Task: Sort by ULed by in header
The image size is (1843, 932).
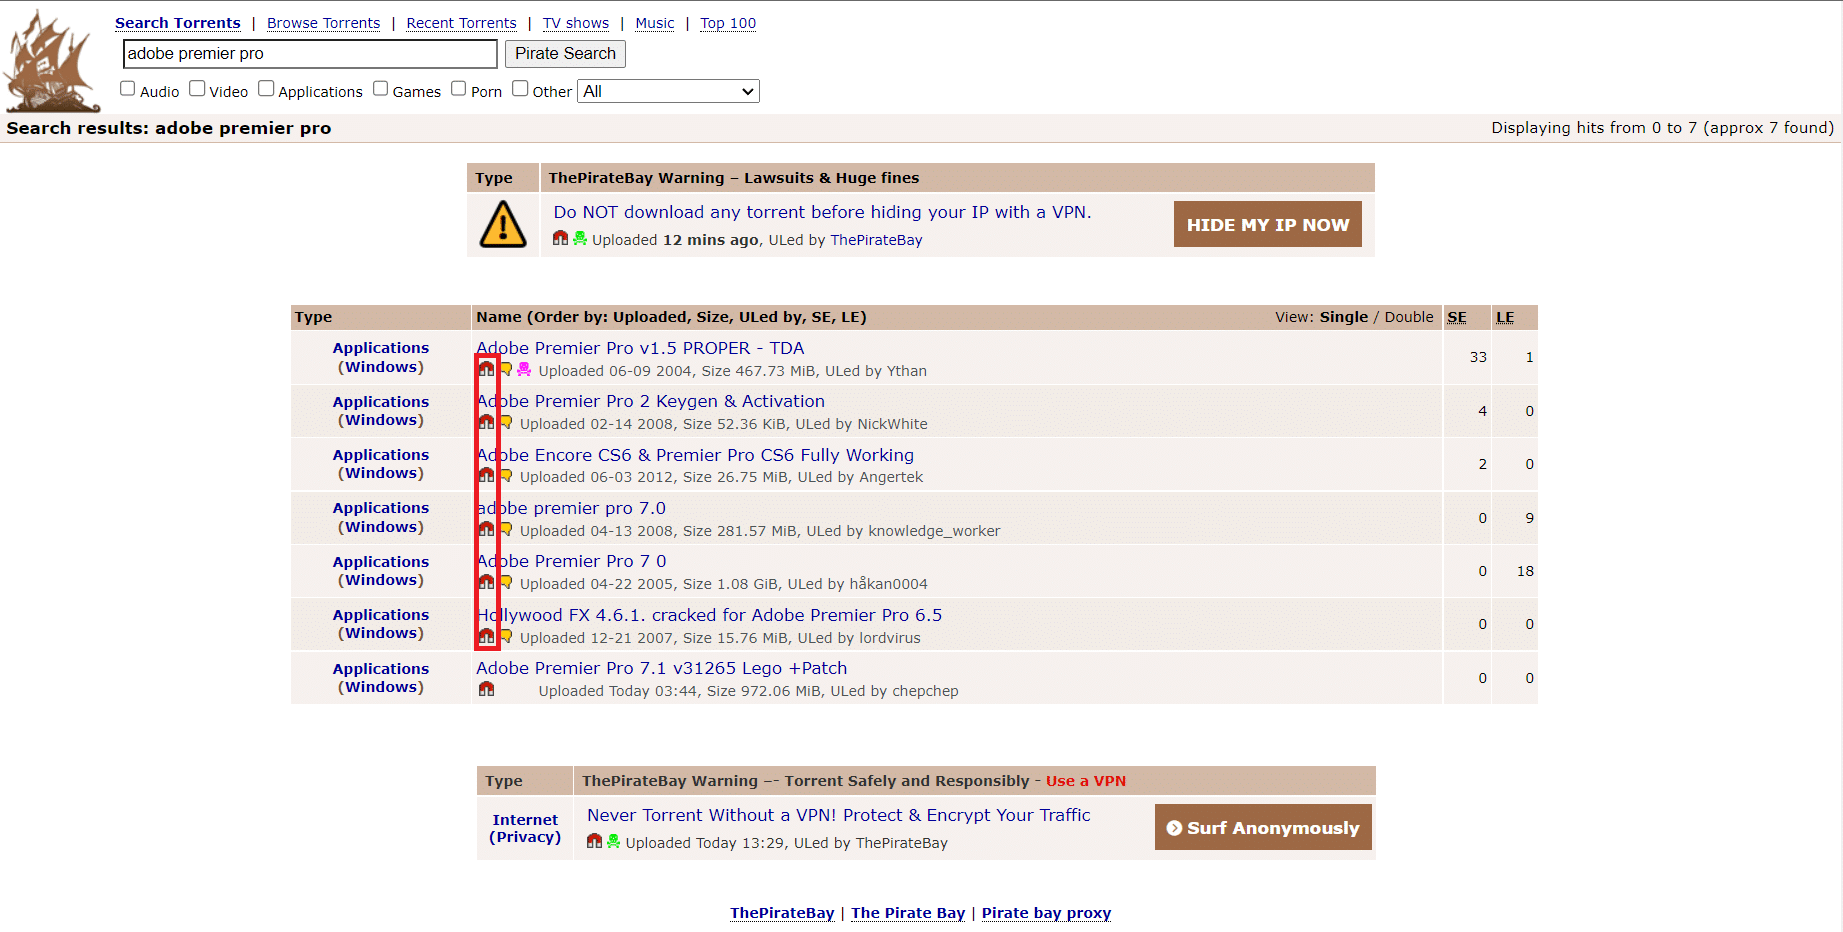Action: click(x=770, y=317)
